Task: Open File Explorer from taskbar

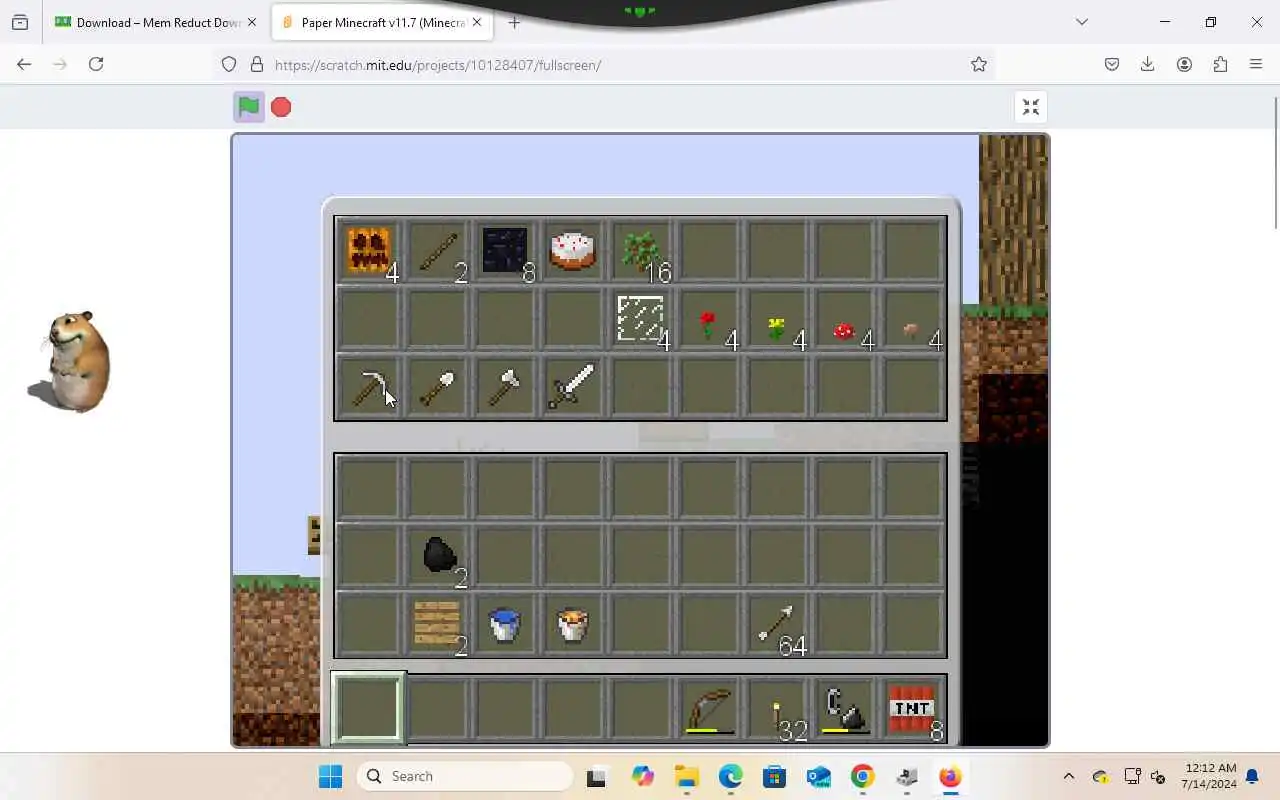Action: pyautogui.click(x=685, y=776)
